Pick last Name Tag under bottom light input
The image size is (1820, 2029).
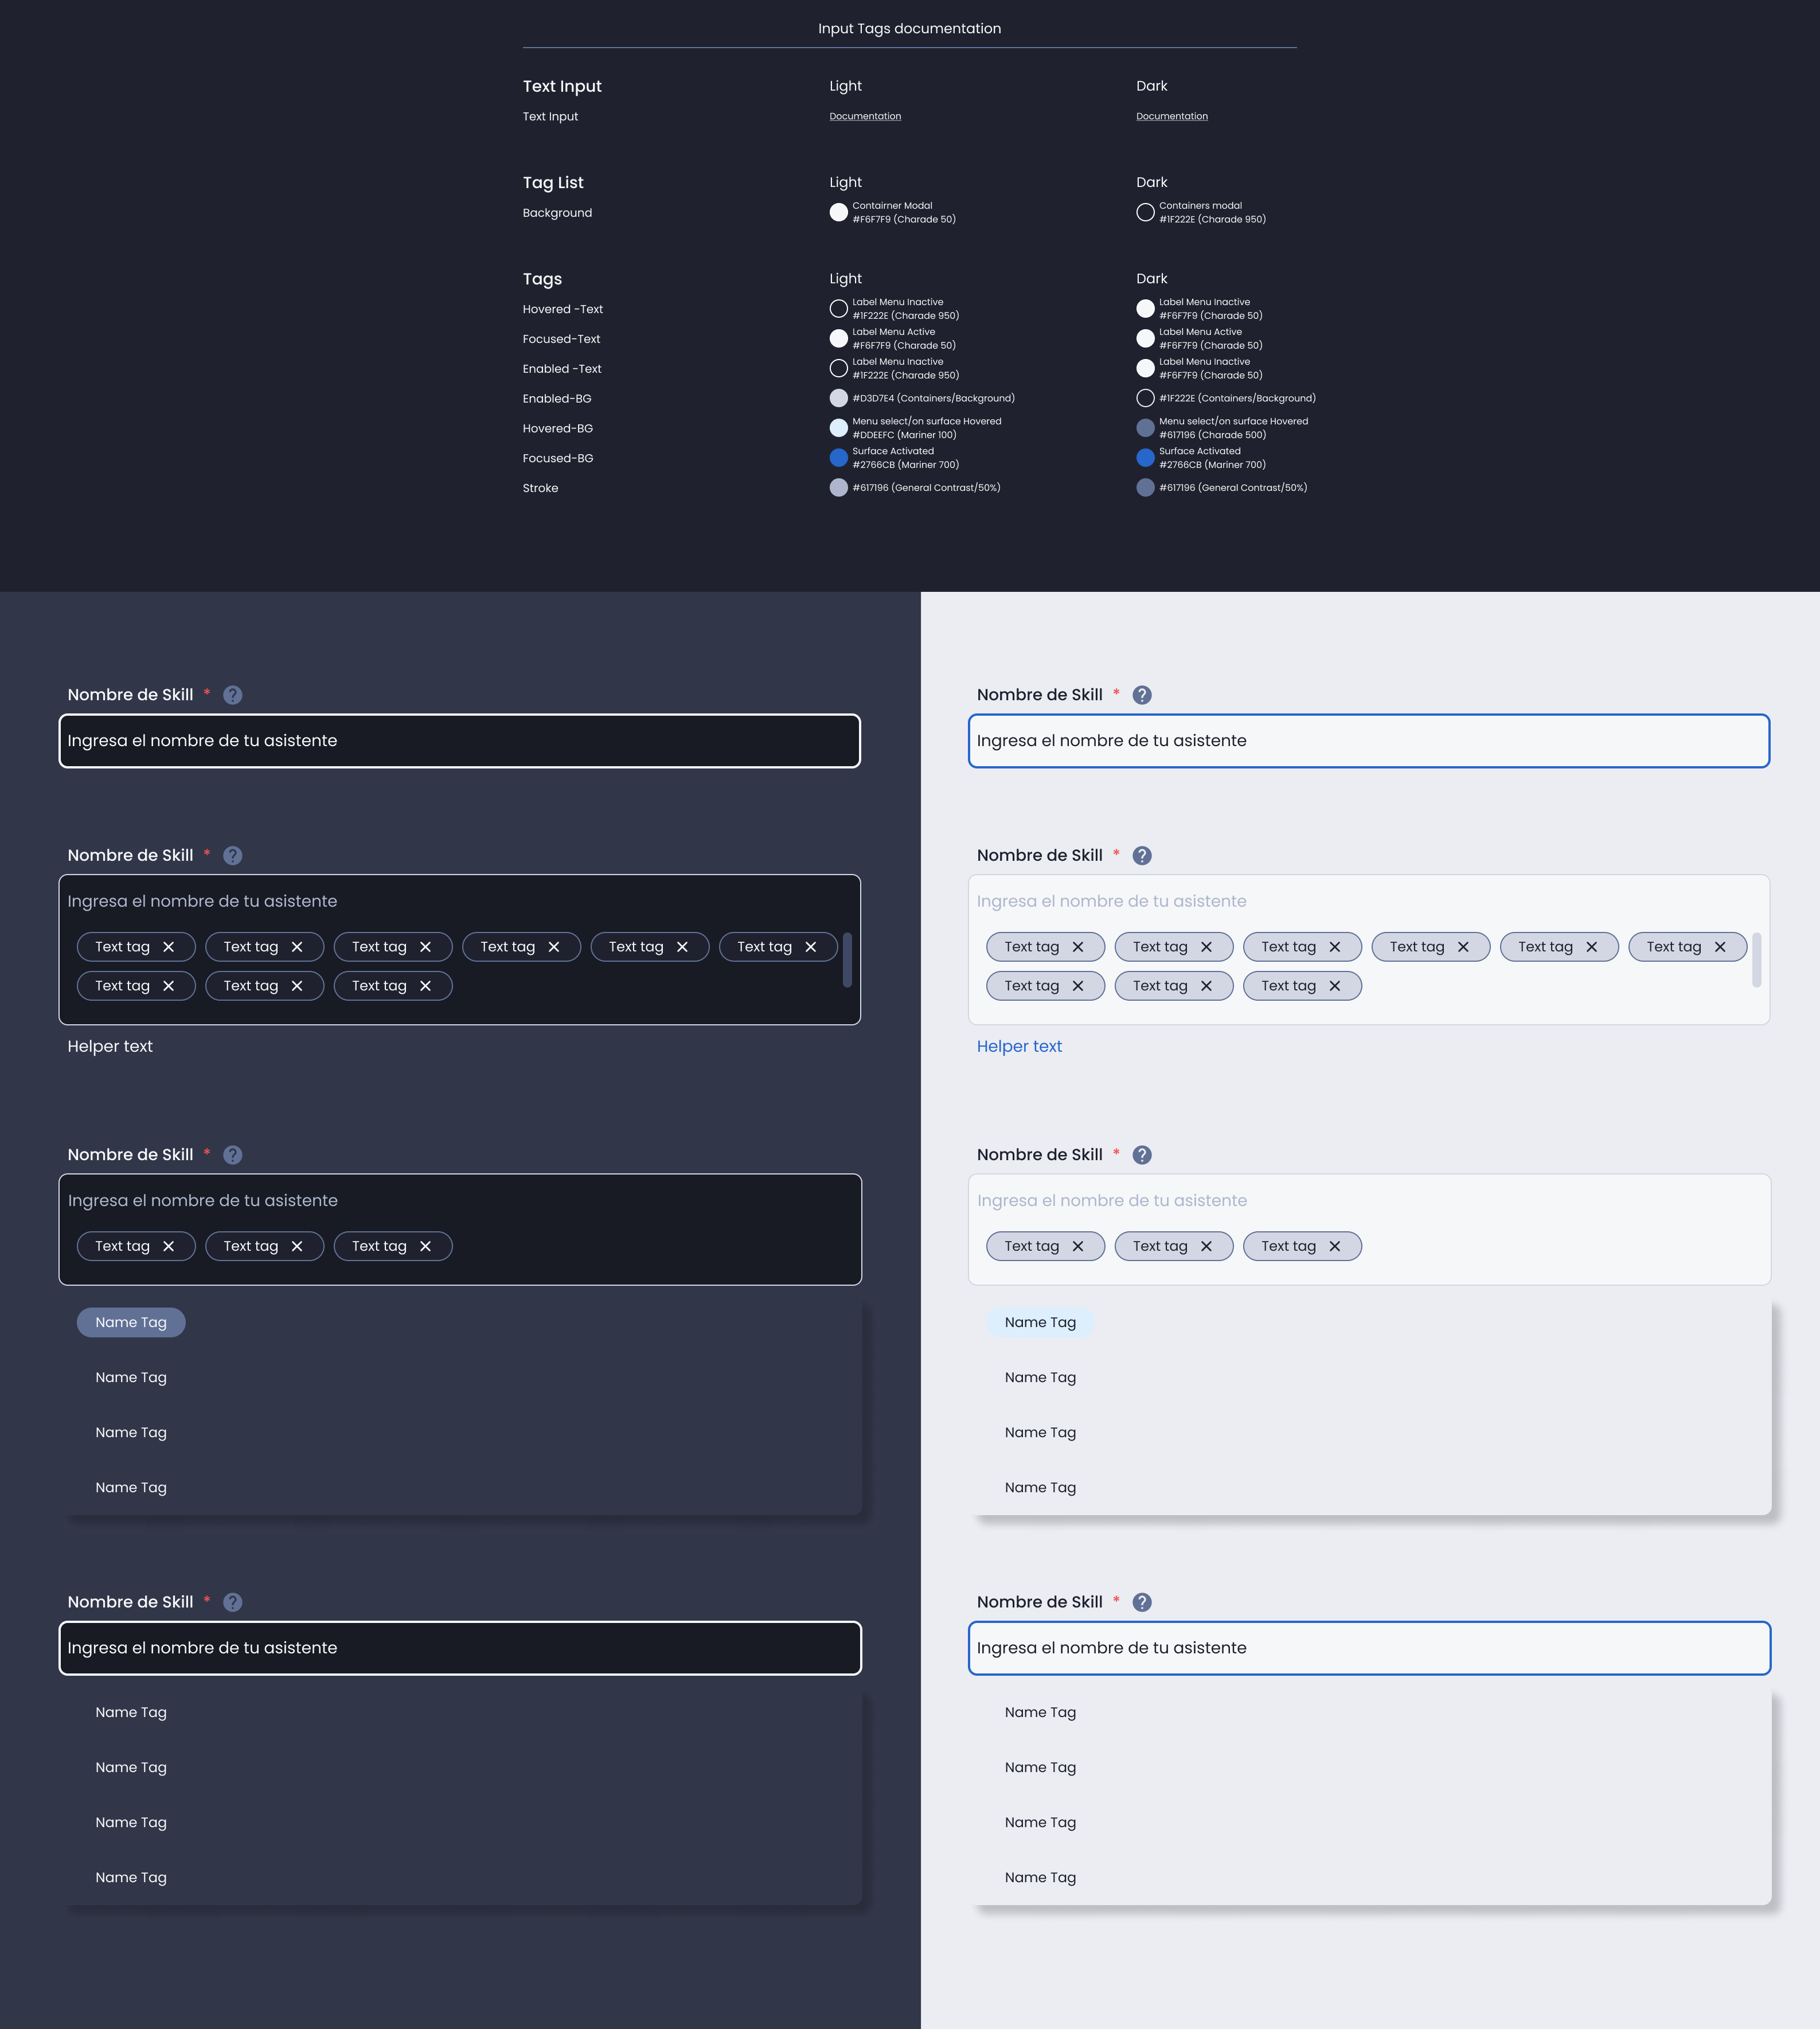pyautogui.click(x=1040, y=1877)
